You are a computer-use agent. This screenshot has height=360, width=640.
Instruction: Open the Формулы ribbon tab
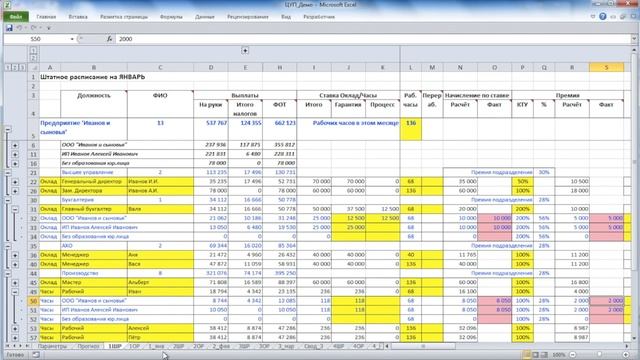pyautogui.click(x=171, y=17)
